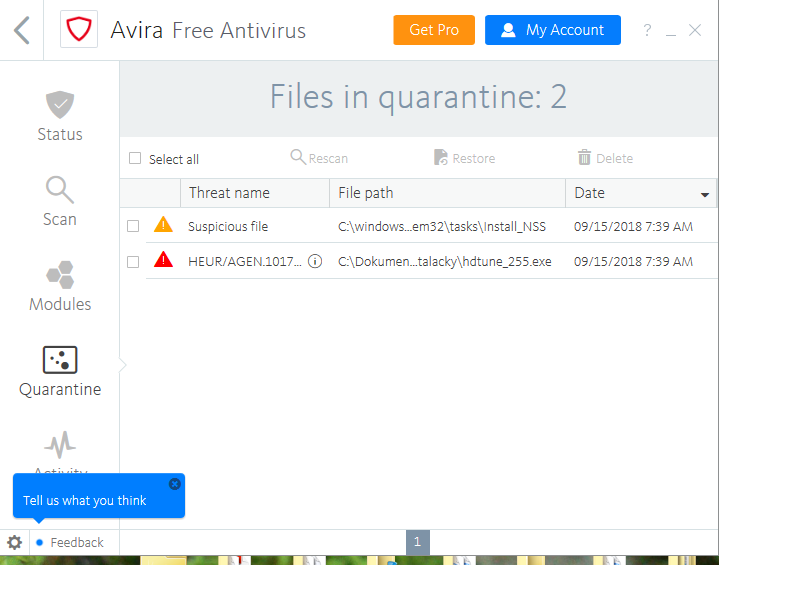Open help with the question mark
Viewport: 800px width, 600px height.
tap(647, 30)
